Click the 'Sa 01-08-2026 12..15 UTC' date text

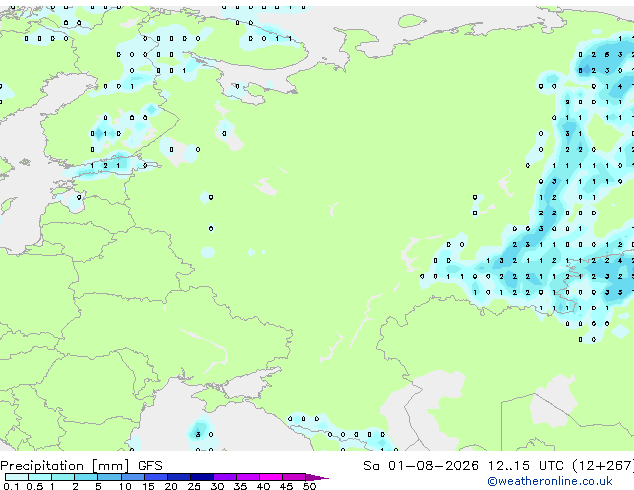pos(463,466)
